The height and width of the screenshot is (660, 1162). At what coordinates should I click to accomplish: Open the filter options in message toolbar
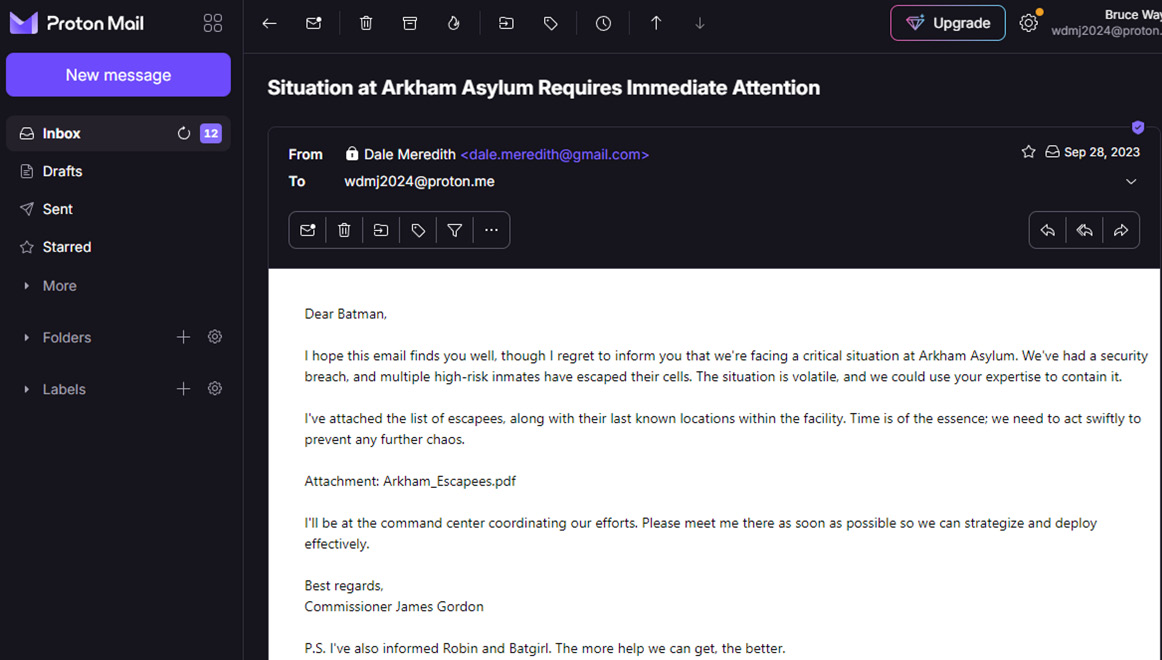[x=454, y=230]
